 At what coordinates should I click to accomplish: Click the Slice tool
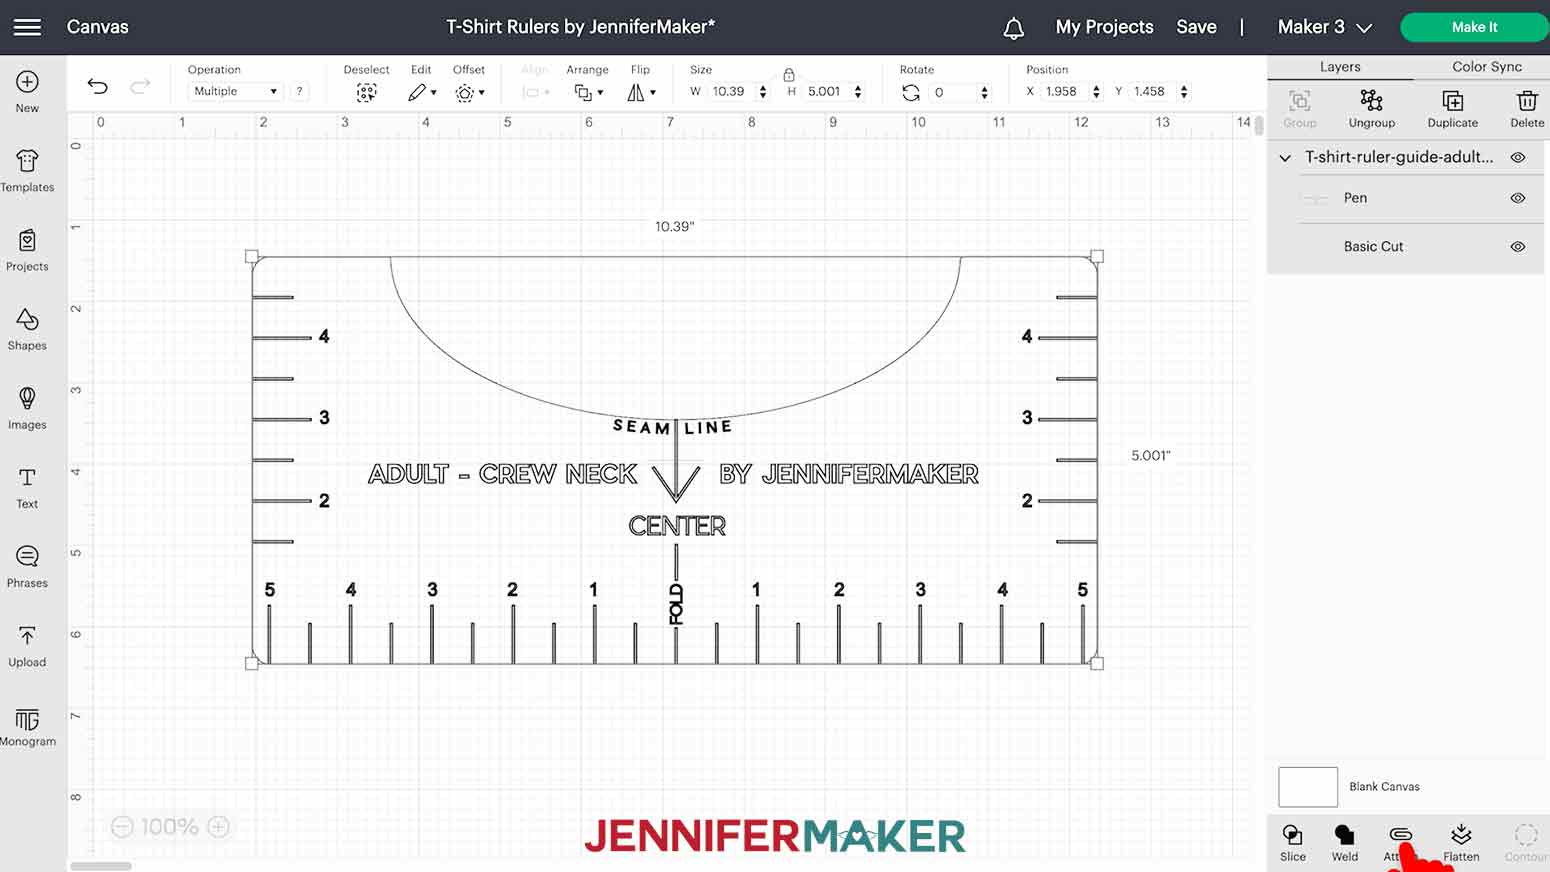1292,842
